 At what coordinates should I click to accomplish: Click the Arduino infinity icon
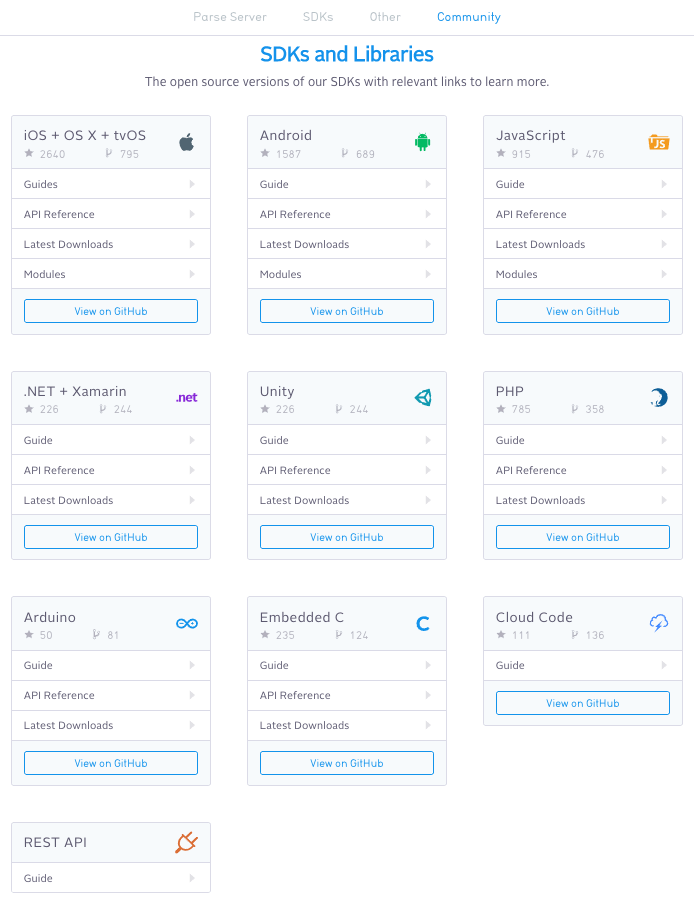pyautogui.click(x=187, y=623)
